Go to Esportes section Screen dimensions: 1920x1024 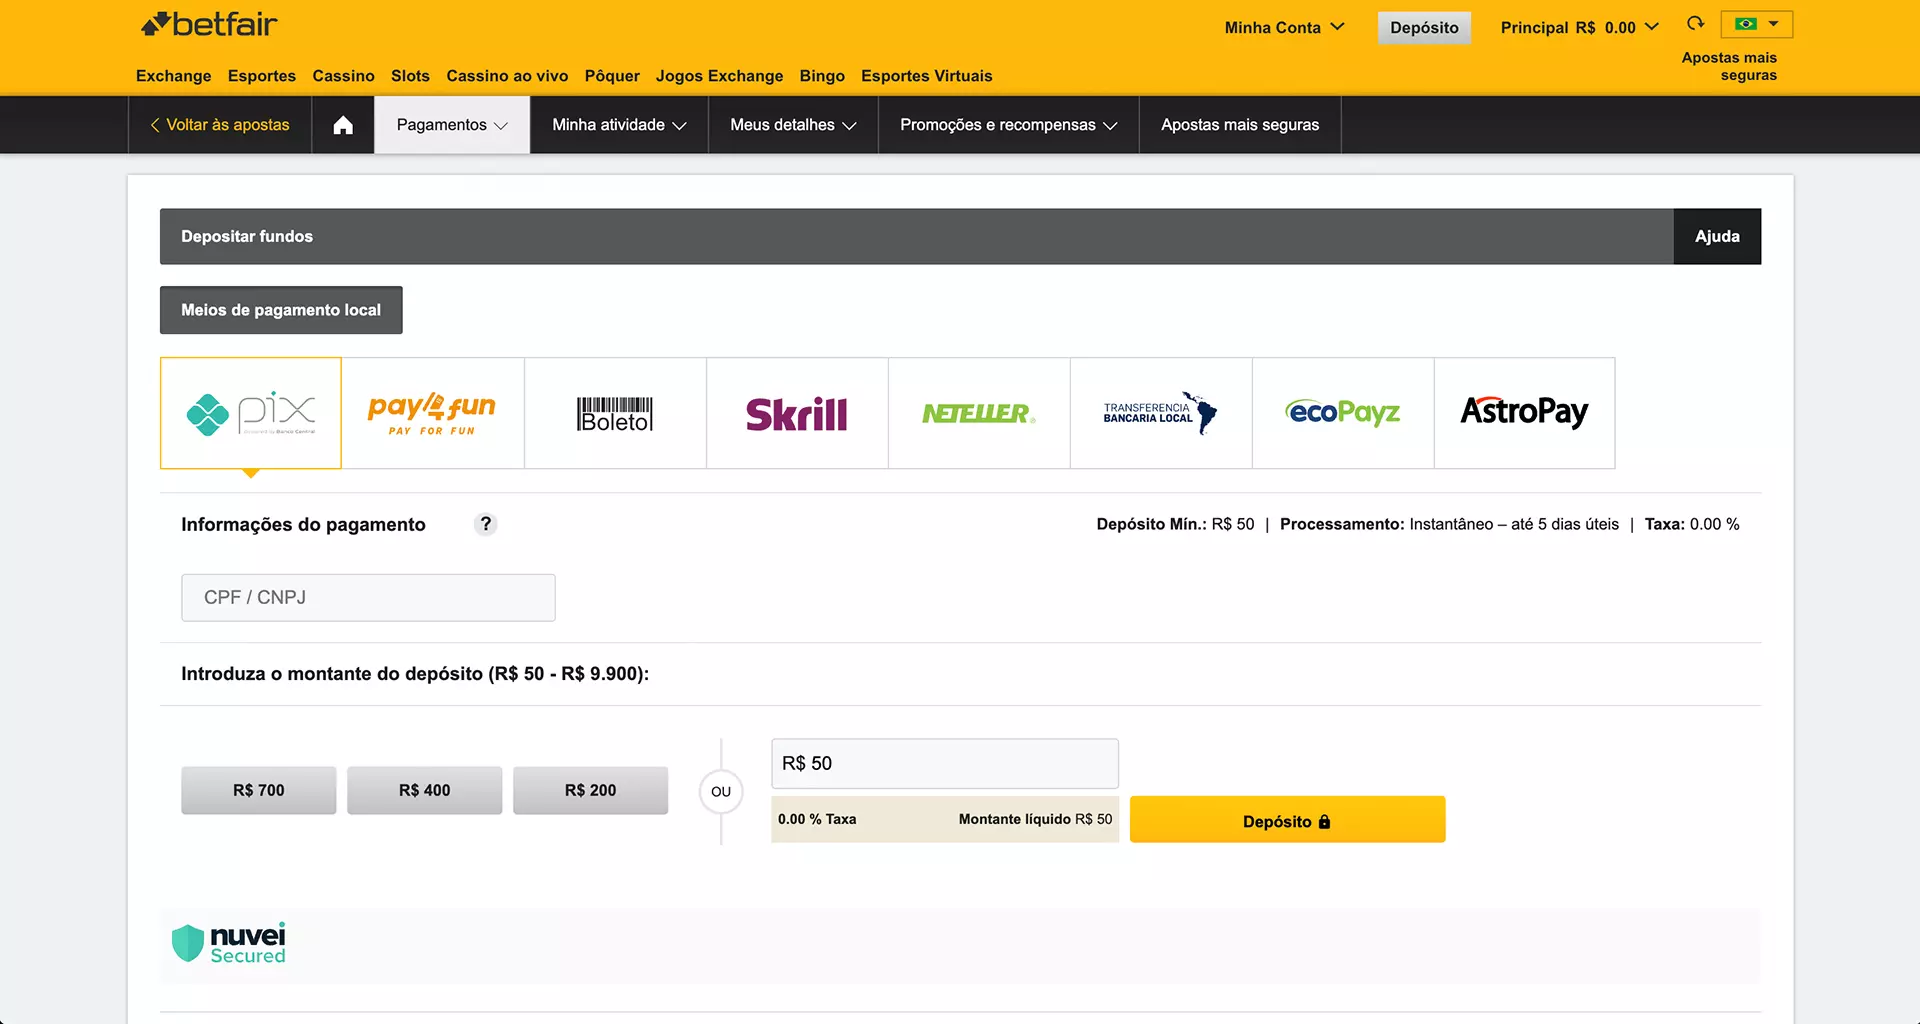click(x=262, y=76)
